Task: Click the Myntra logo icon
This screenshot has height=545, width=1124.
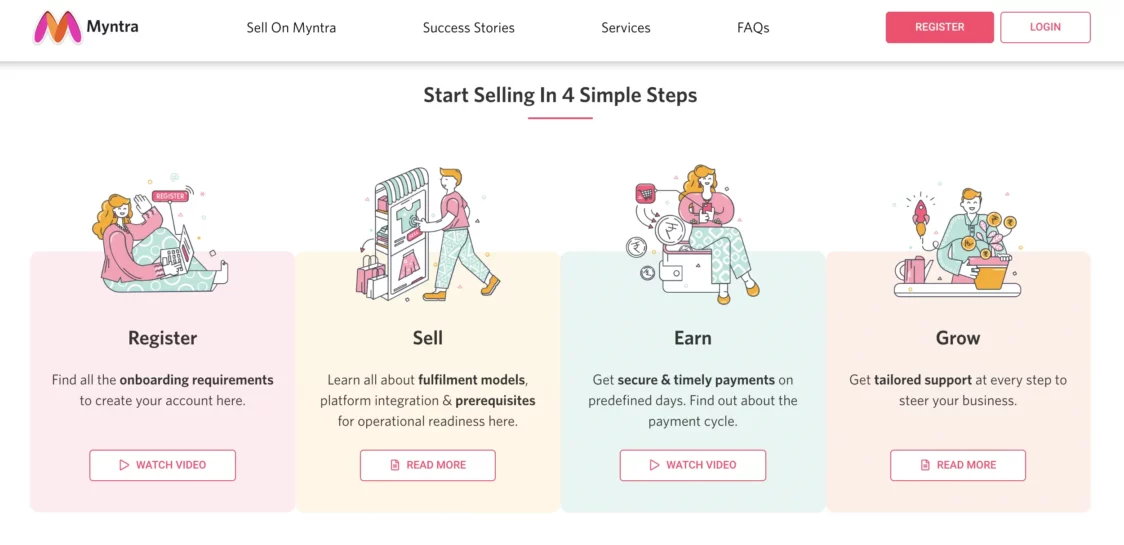Action: (x=57, y=27)
